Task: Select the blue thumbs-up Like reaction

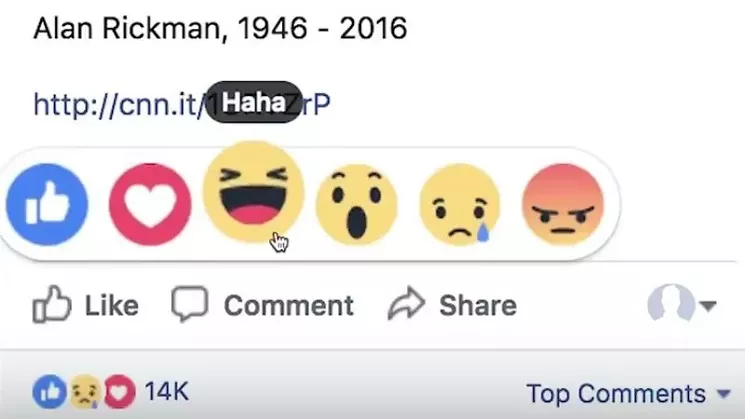Action: point(47,205)
